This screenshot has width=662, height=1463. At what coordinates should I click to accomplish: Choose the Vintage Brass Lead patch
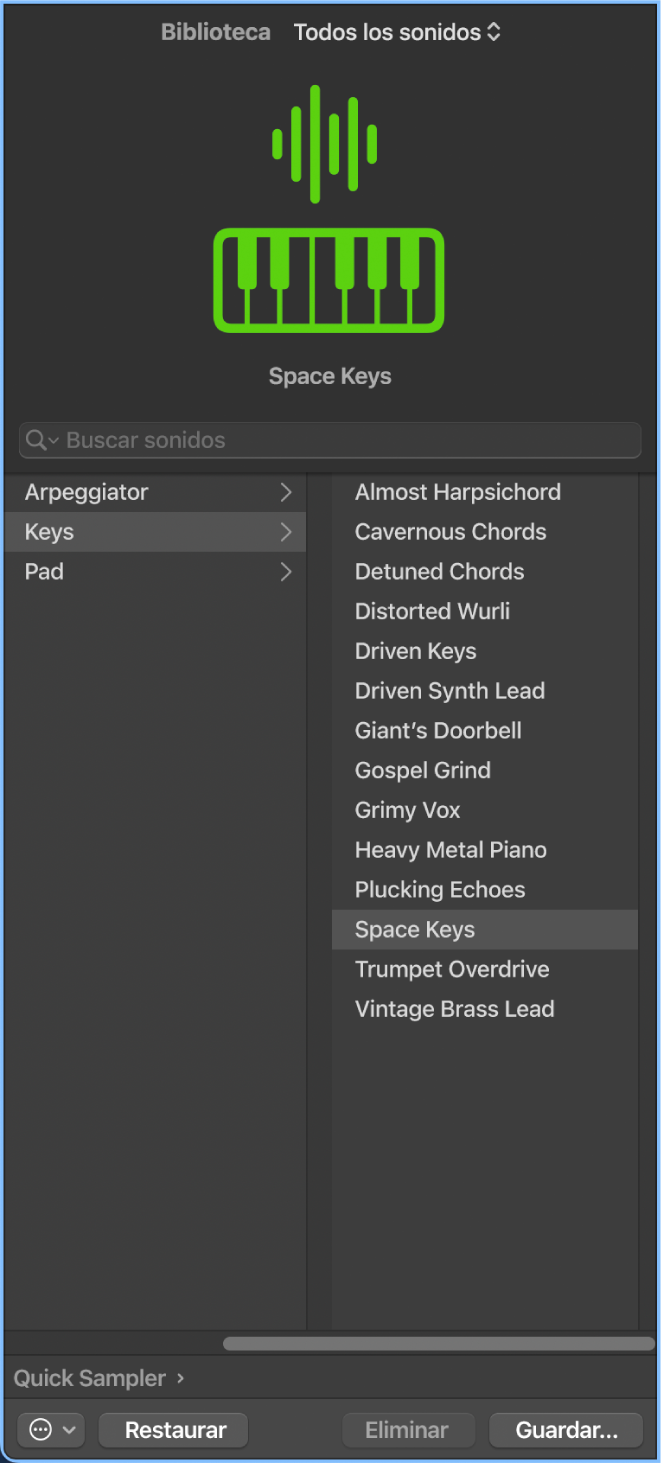pyautogui.click(x=454, y=1009)
